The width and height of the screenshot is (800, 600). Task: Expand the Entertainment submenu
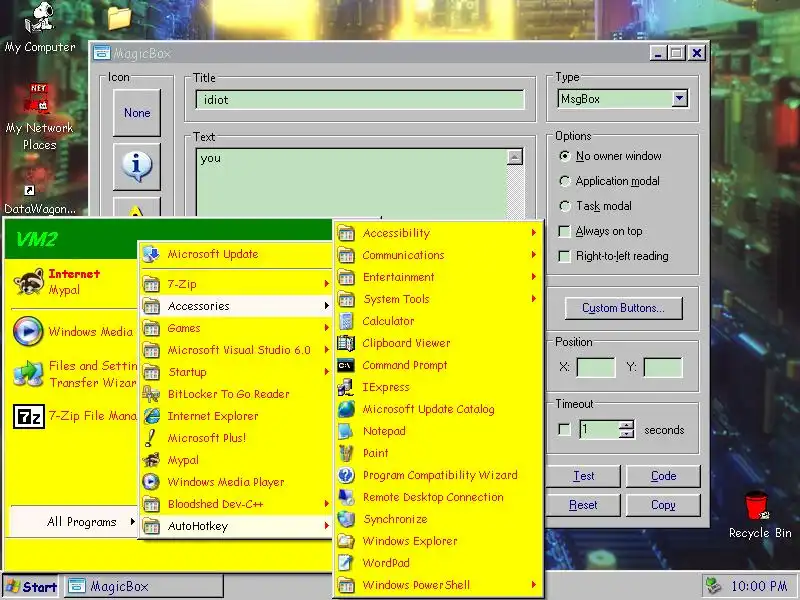439,277
